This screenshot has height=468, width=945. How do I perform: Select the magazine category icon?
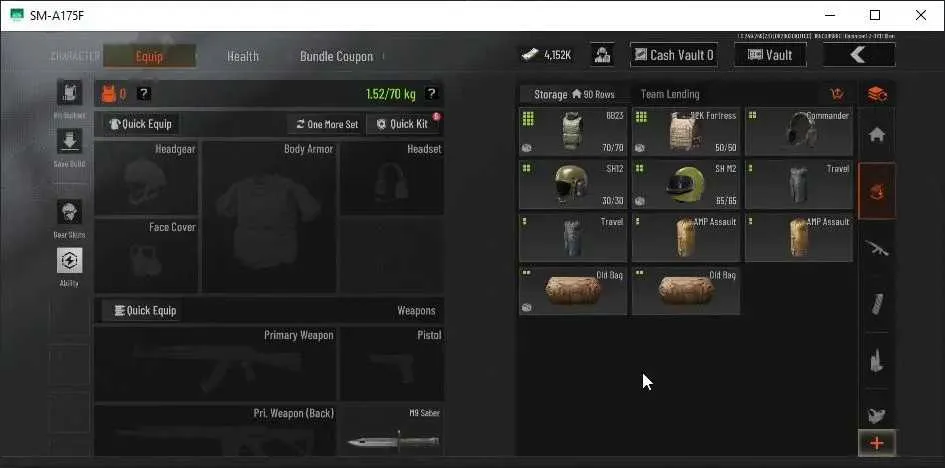(877, 304)
